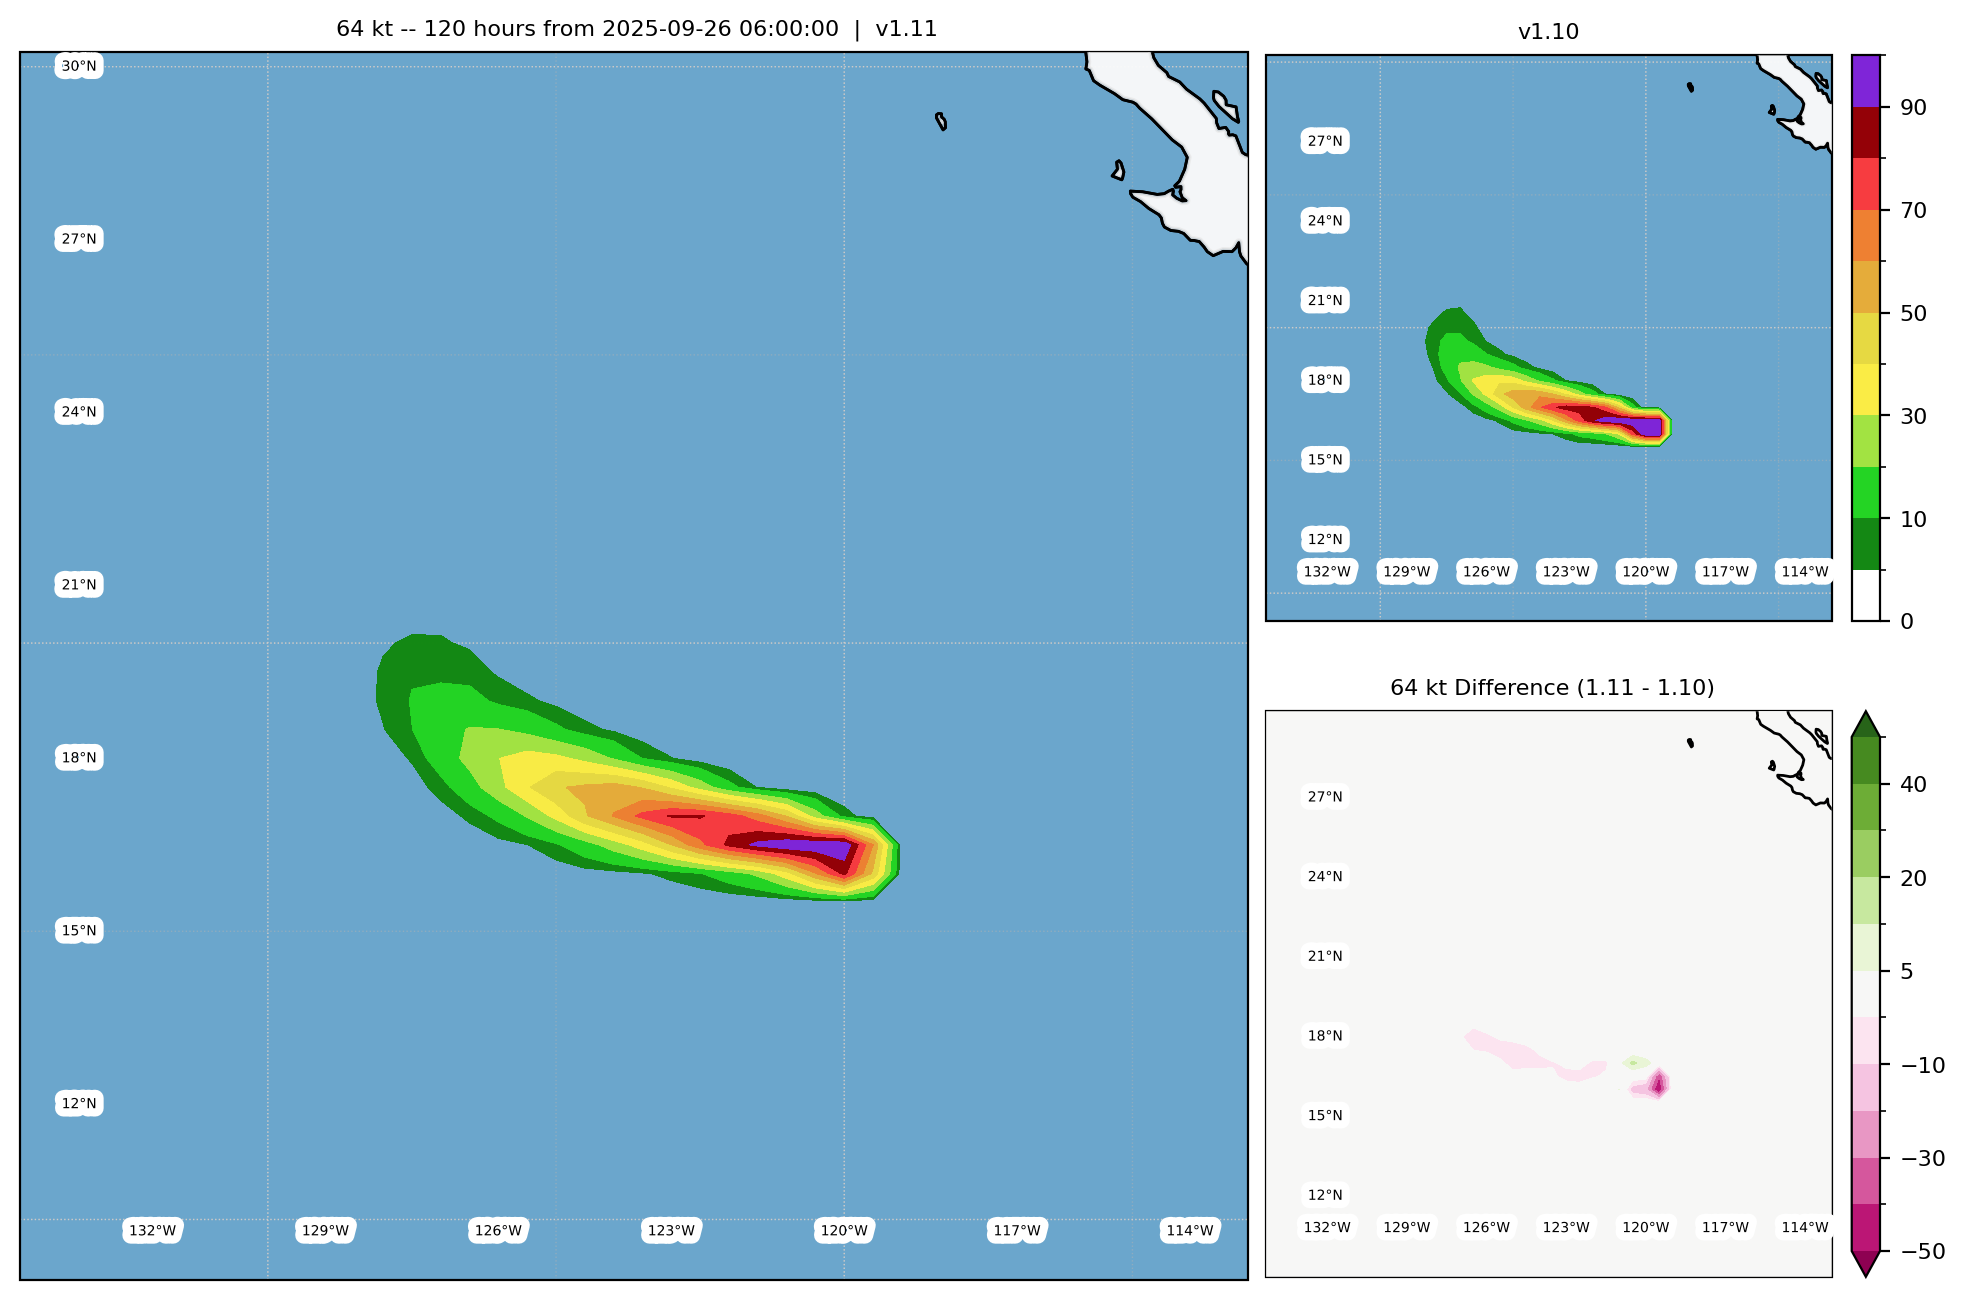The image size is (1966, 1300).
Task: Click the 64 kt Difference panel title
Action: tap(1551, 688)
